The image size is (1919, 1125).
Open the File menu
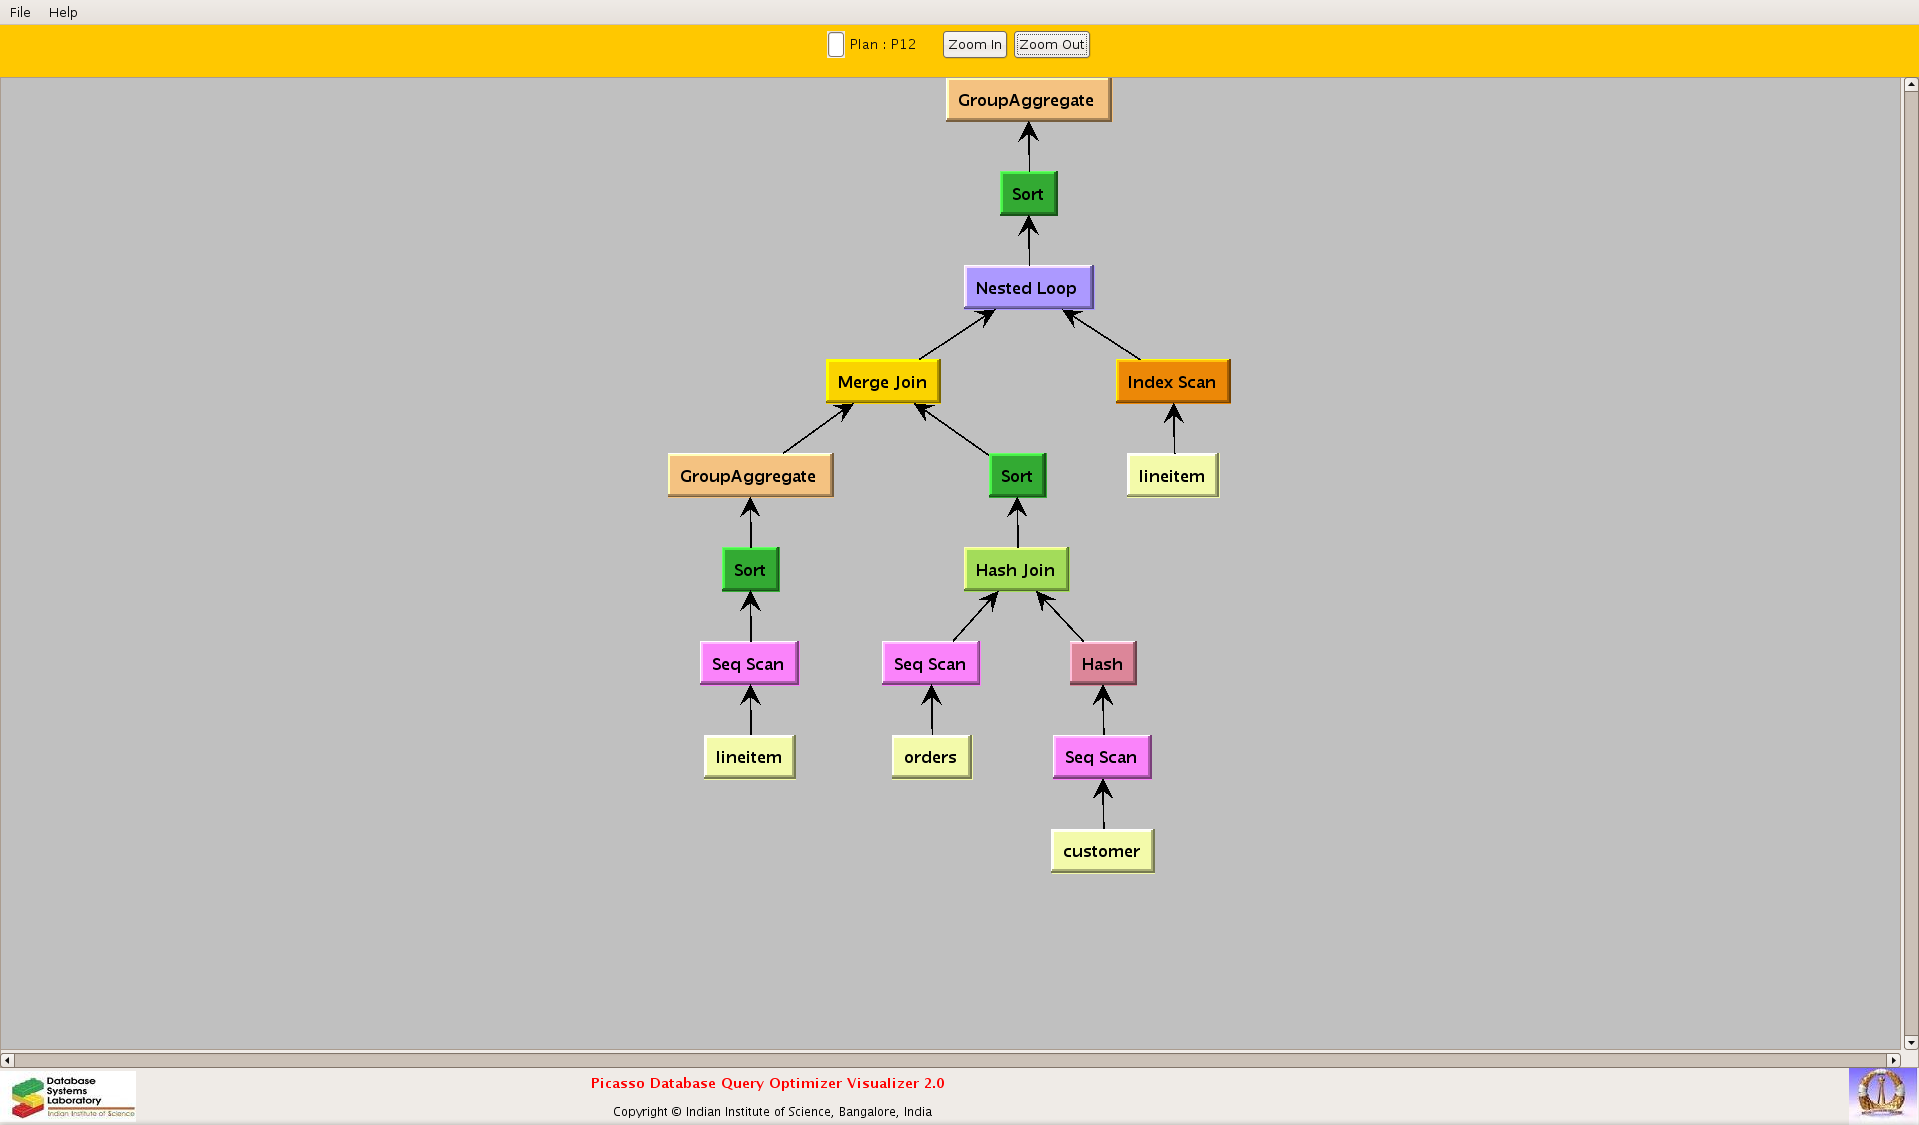pos(20,12)
